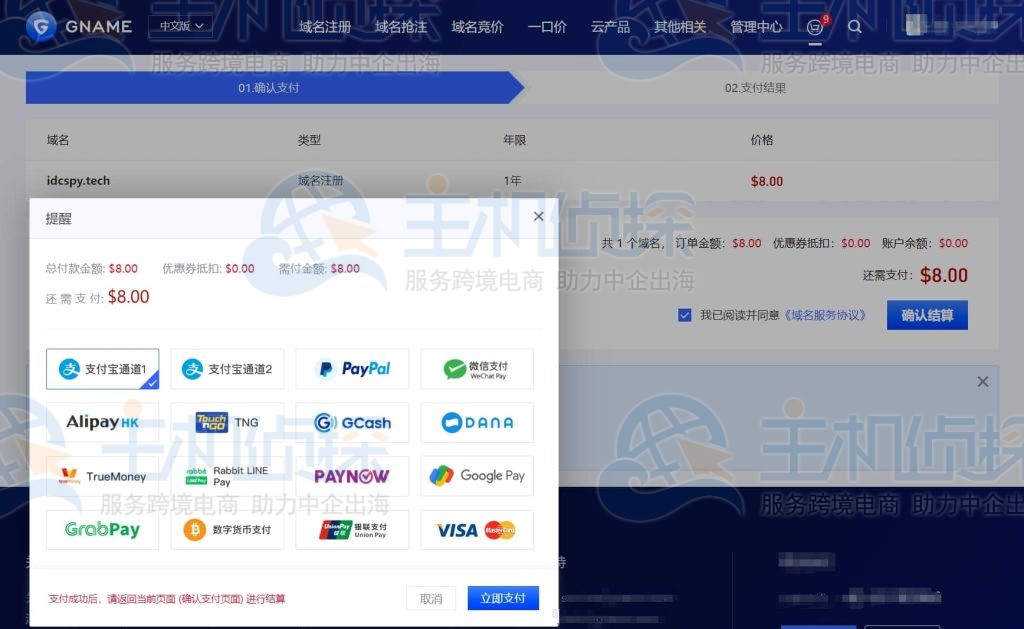Image resolution: width=1024 pixels, height=629 pixels.
Task: Open the 其他相关 dropdown
Action: (x=680, y=27)
